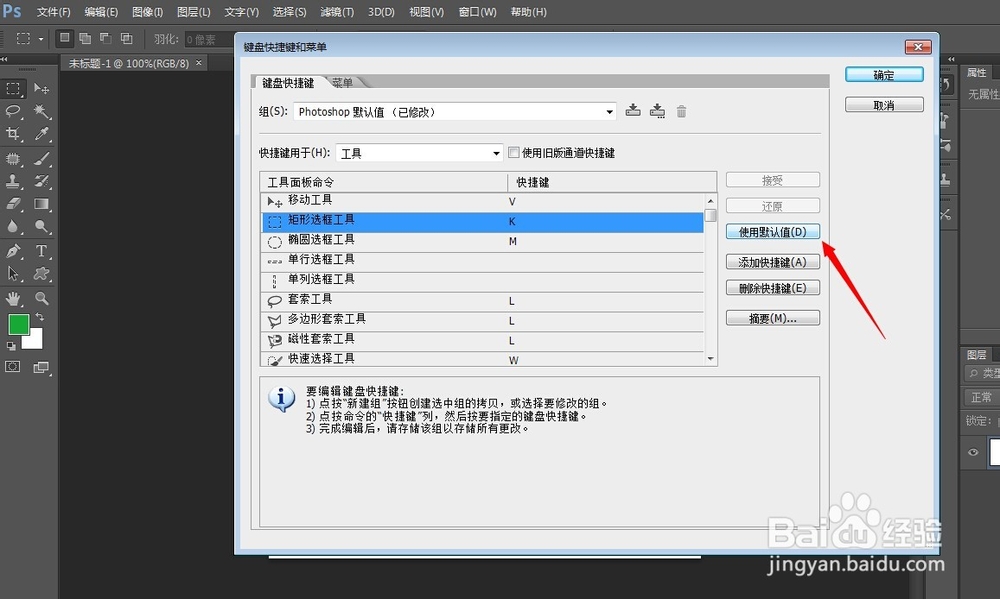Activate the Zoom tool in the toolbar
Screen dimensions: 1000x599
pos(43,296)
